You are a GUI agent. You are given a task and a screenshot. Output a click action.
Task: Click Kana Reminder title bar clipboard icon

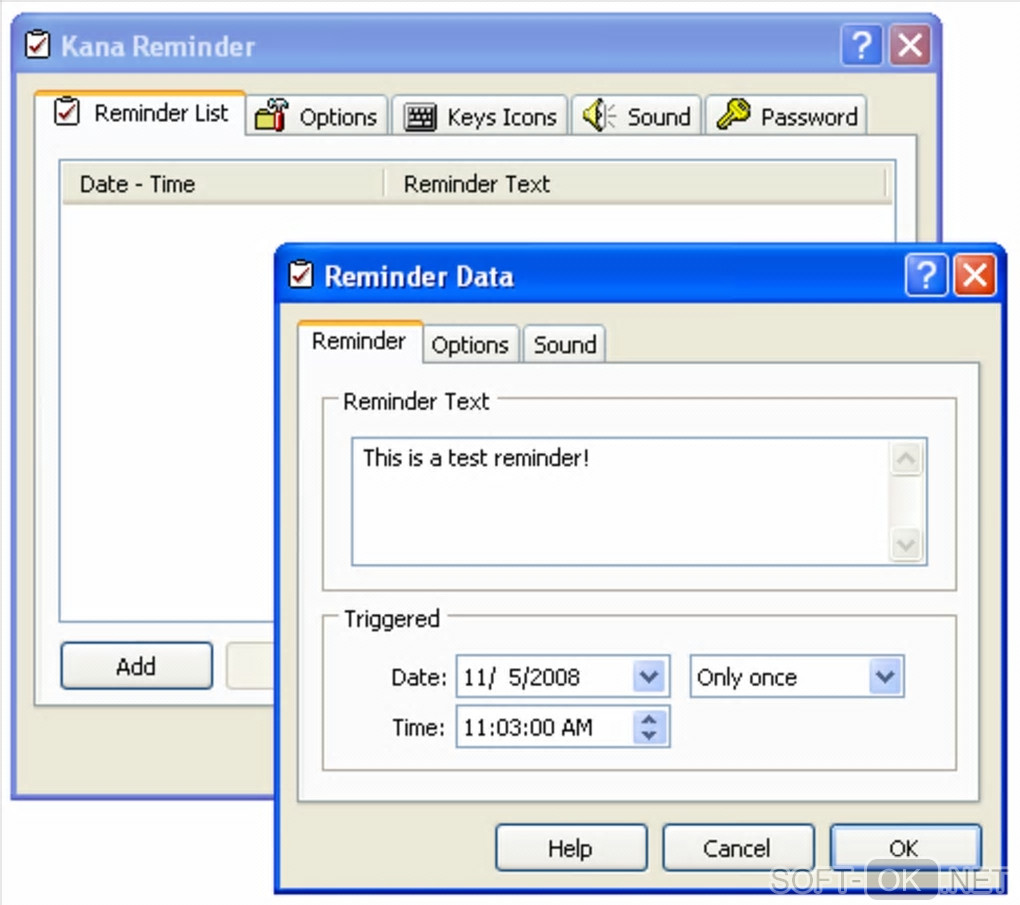click(37, 44)
